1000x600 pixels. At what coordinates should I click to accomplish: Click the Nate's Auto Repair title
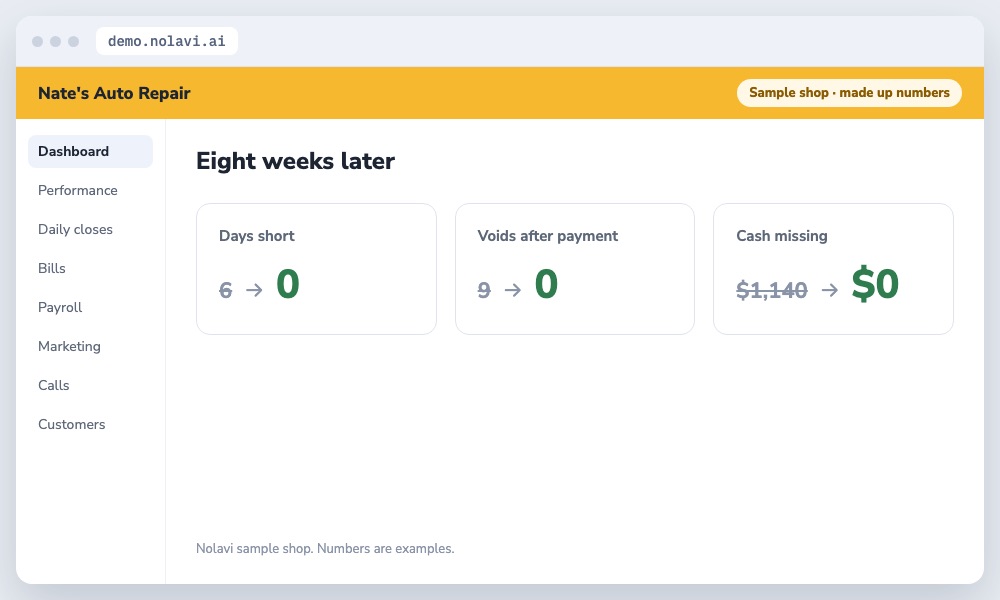tap(114, 93)
